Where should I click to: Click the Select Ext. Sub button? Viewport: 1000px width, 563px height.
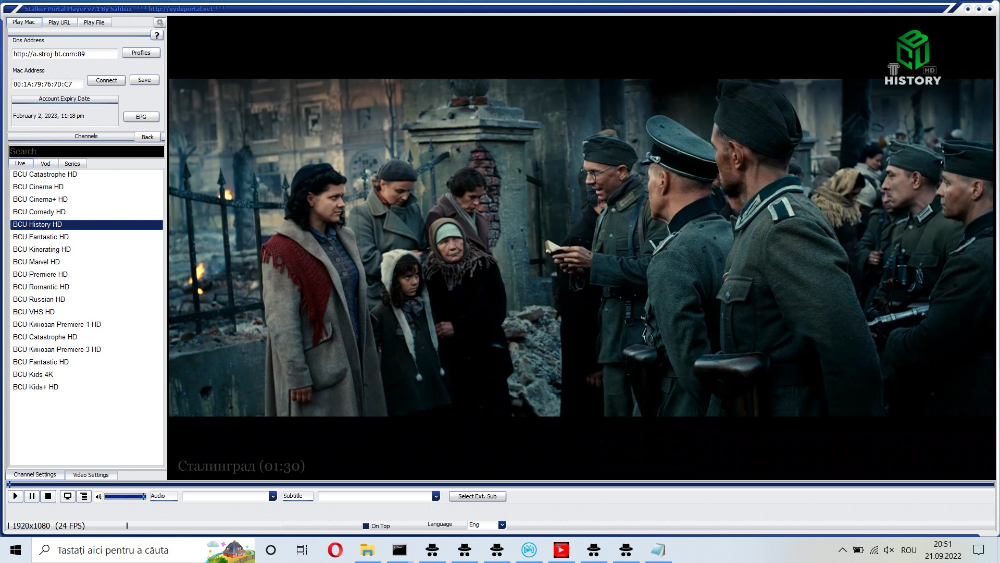(x=478, y=496)
